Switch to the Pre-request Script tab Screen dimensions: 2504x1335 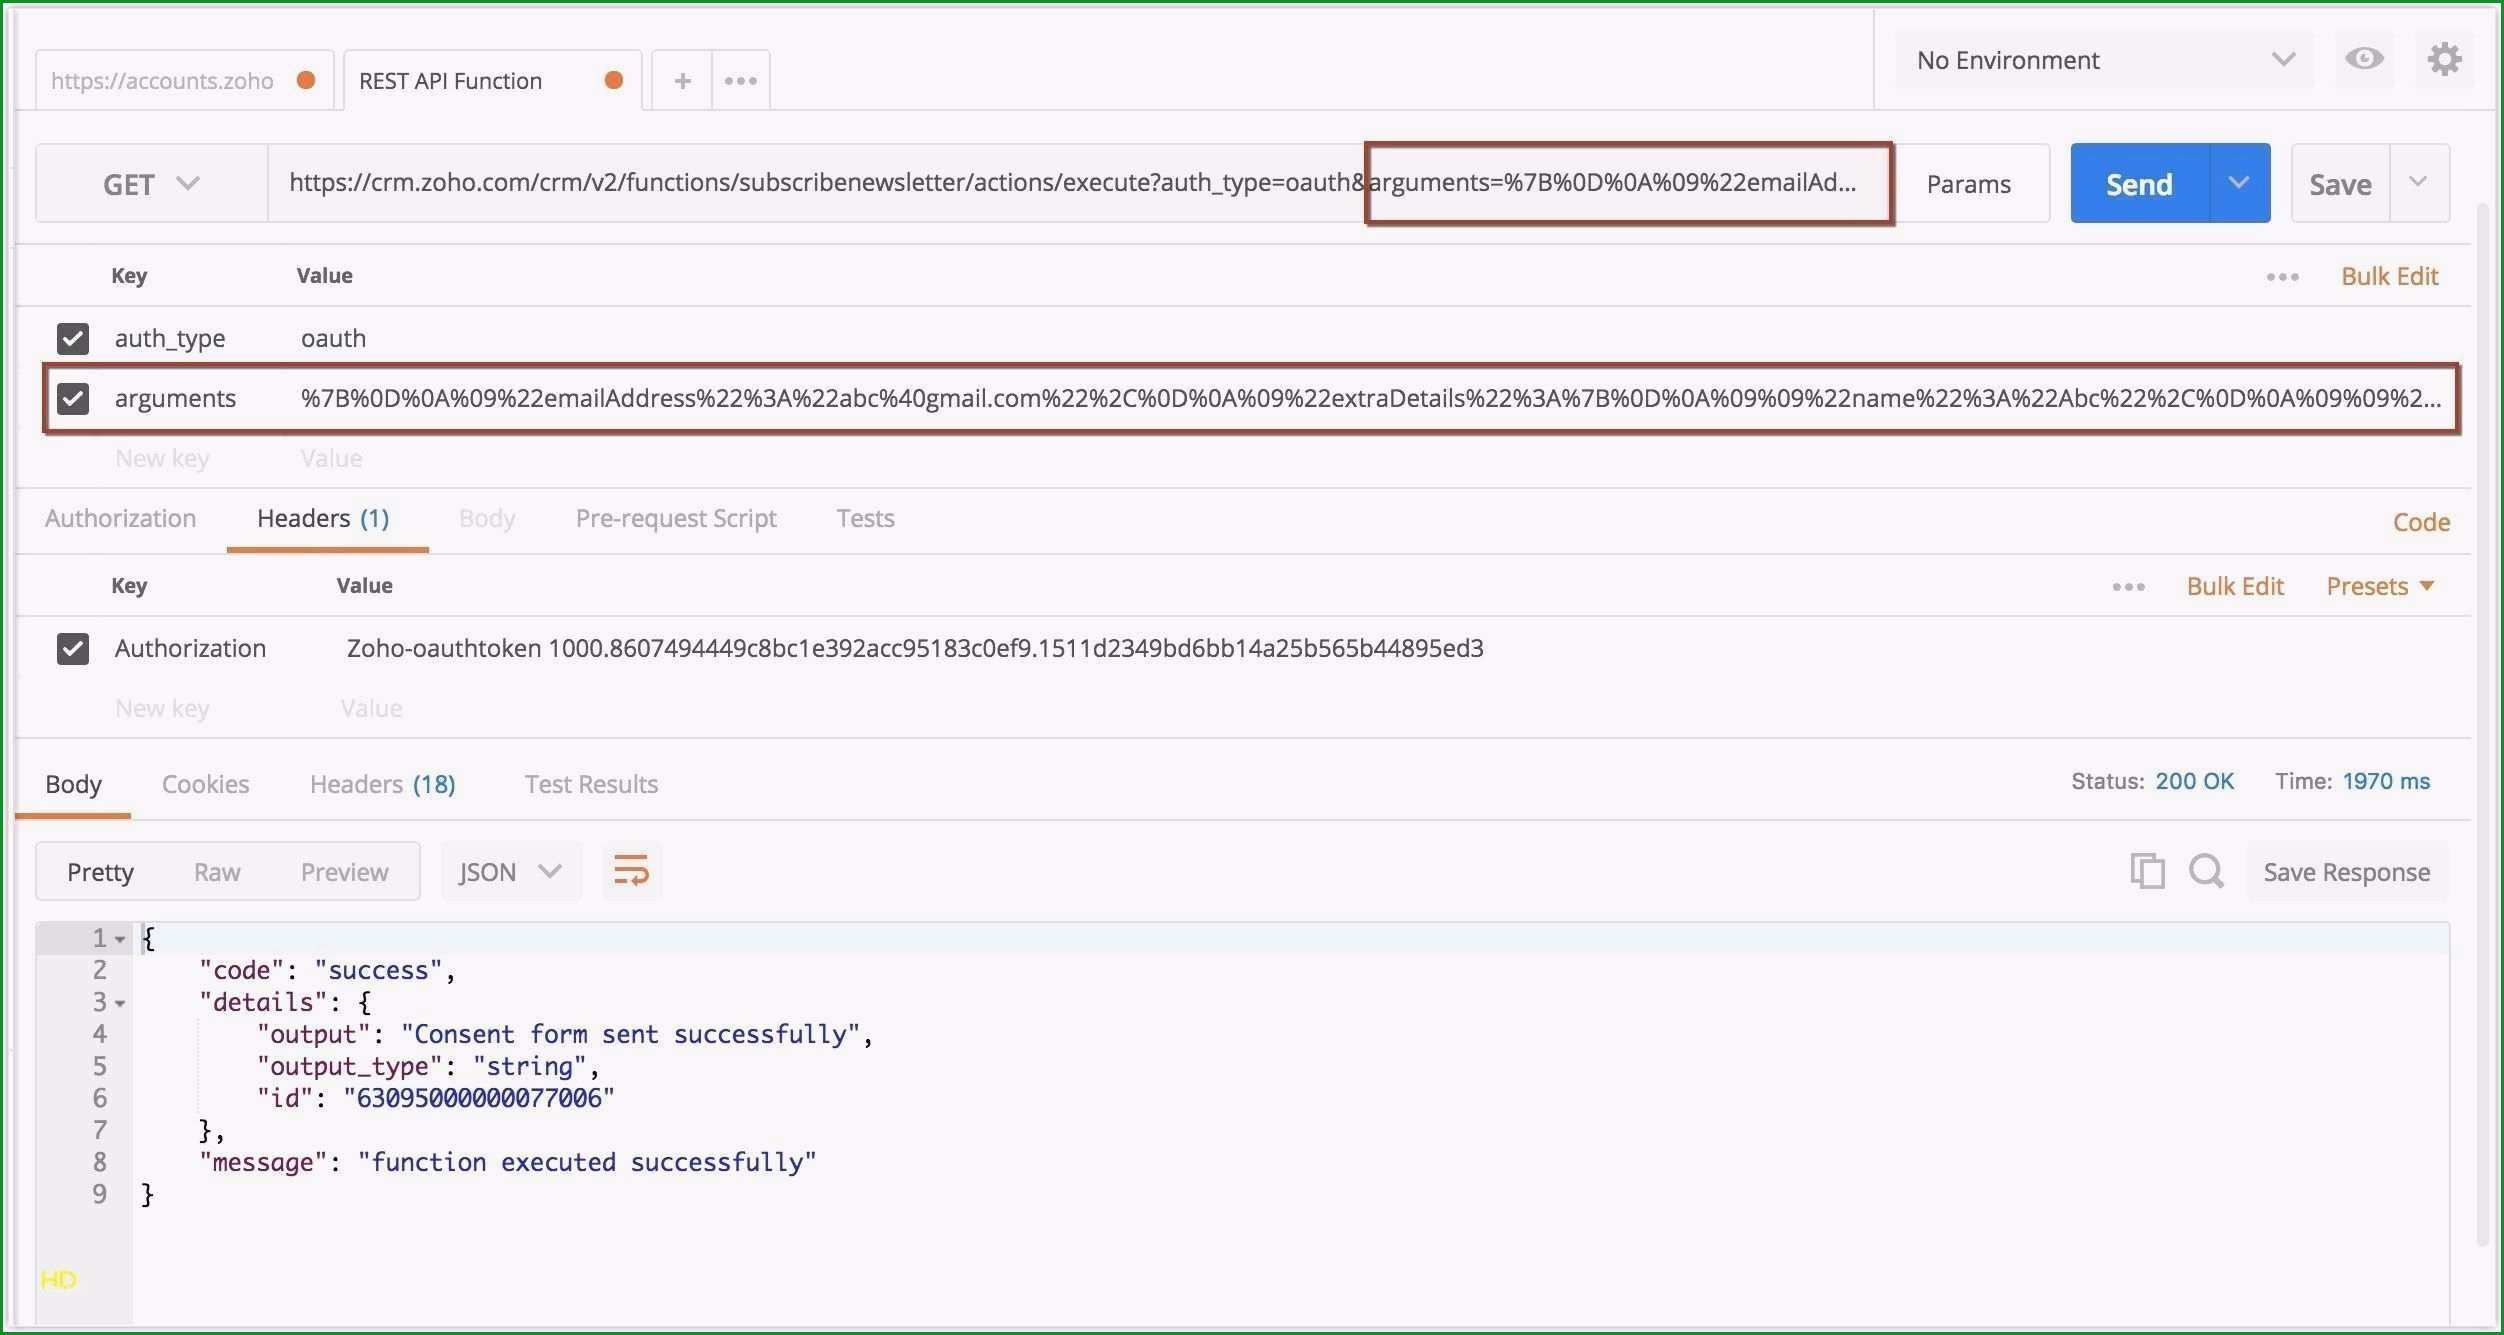pyautogui.click(x=674, y=517)
